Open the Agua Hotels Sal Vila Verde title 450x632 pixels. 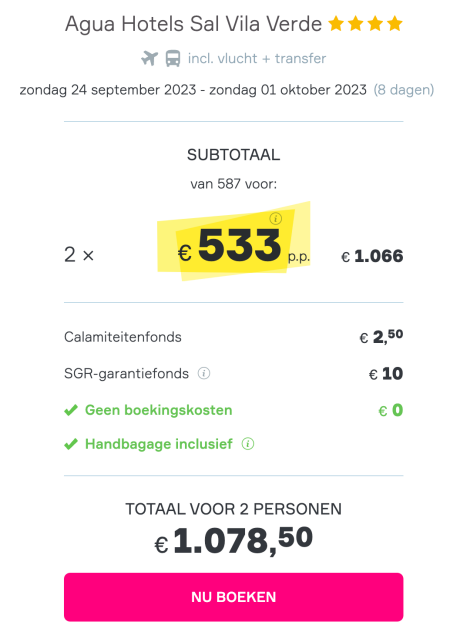pyautogui.click(x=194, y=24)
